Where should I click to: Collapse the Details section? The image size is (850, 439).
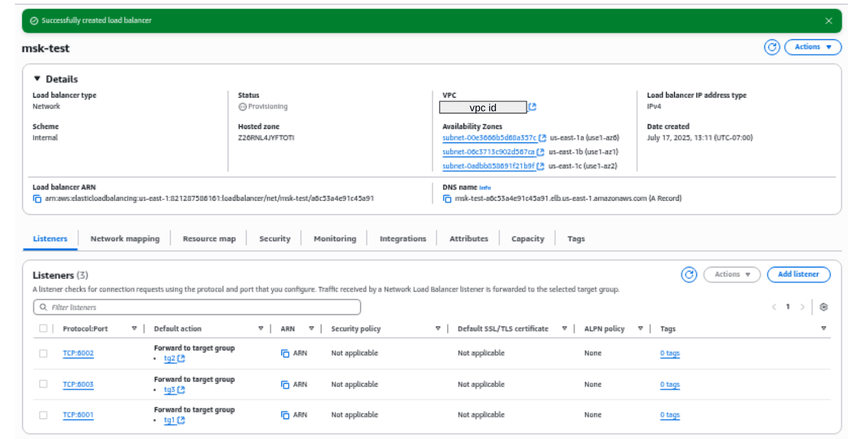coord(38,79)
